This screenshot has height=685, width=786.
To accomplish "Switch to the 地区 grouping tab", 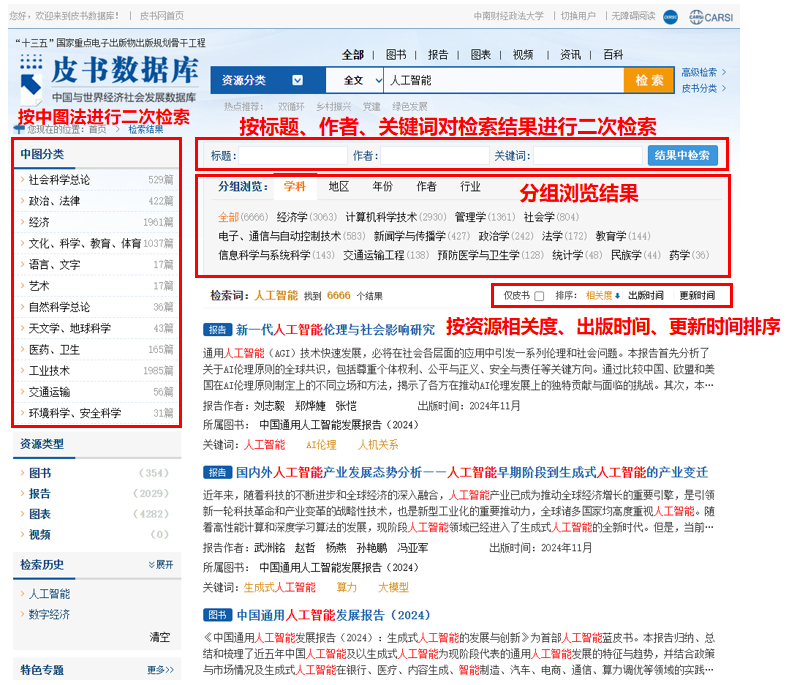I will point(339,187).
